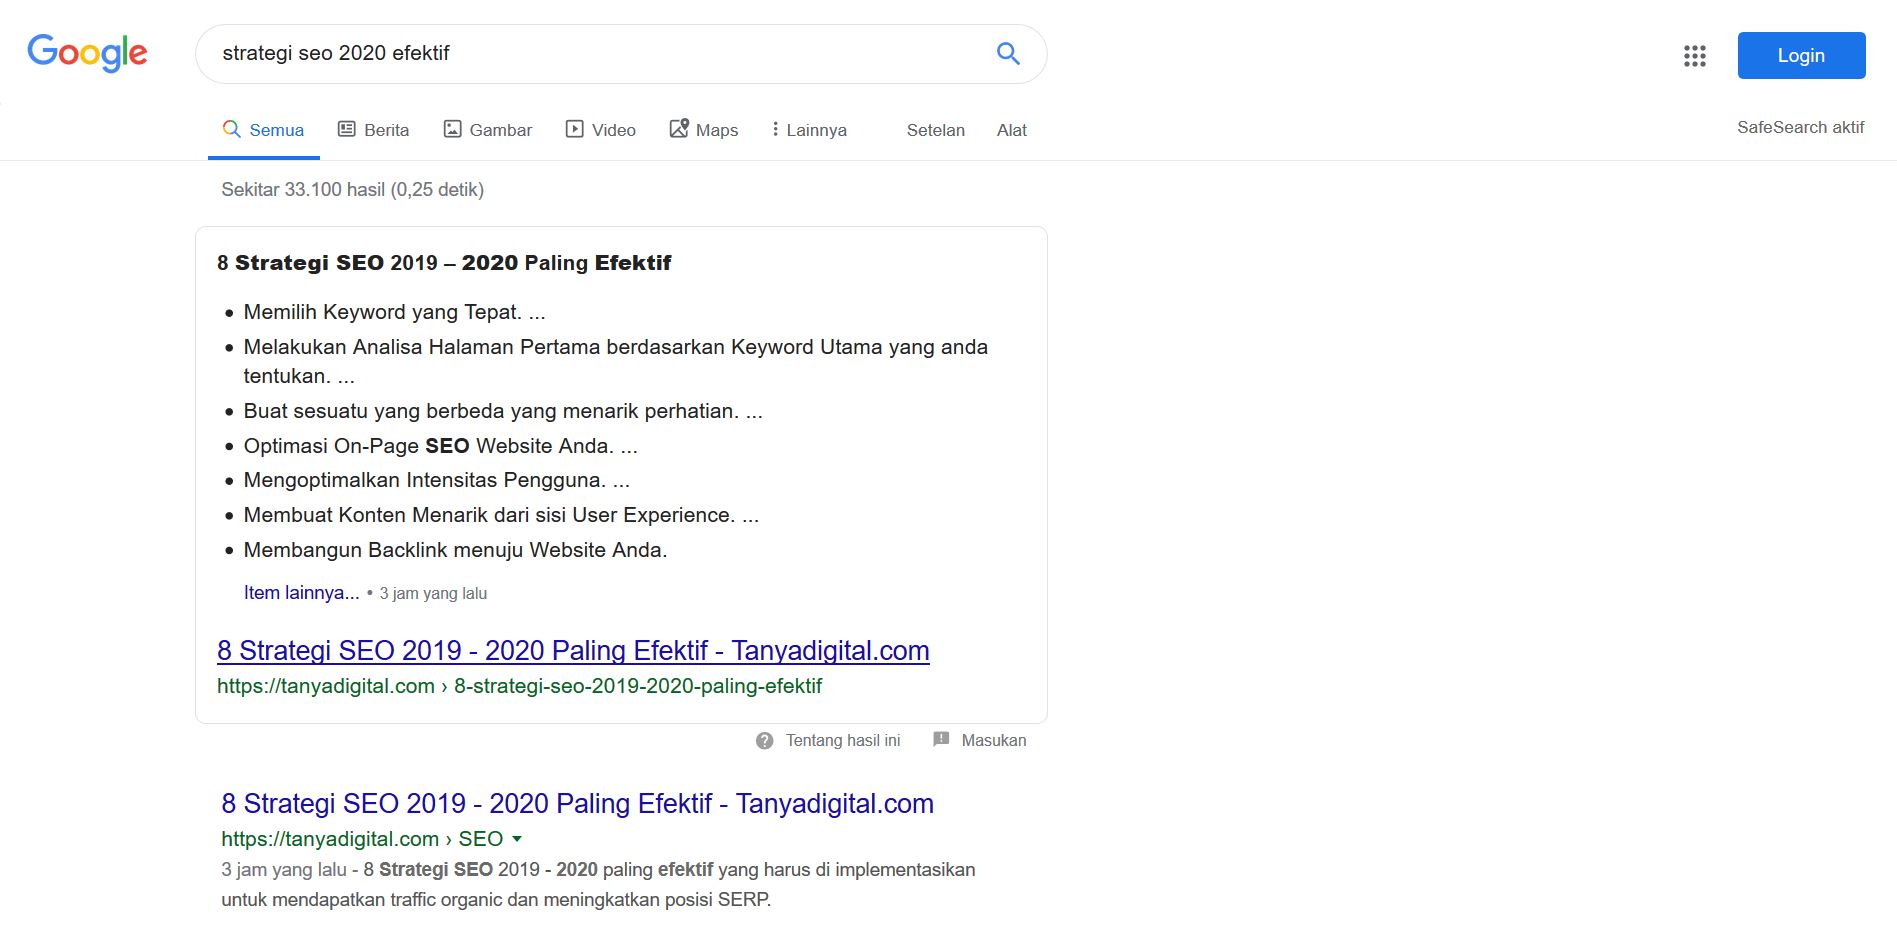Click the Gambar image icon

click(x=453, y=129)
